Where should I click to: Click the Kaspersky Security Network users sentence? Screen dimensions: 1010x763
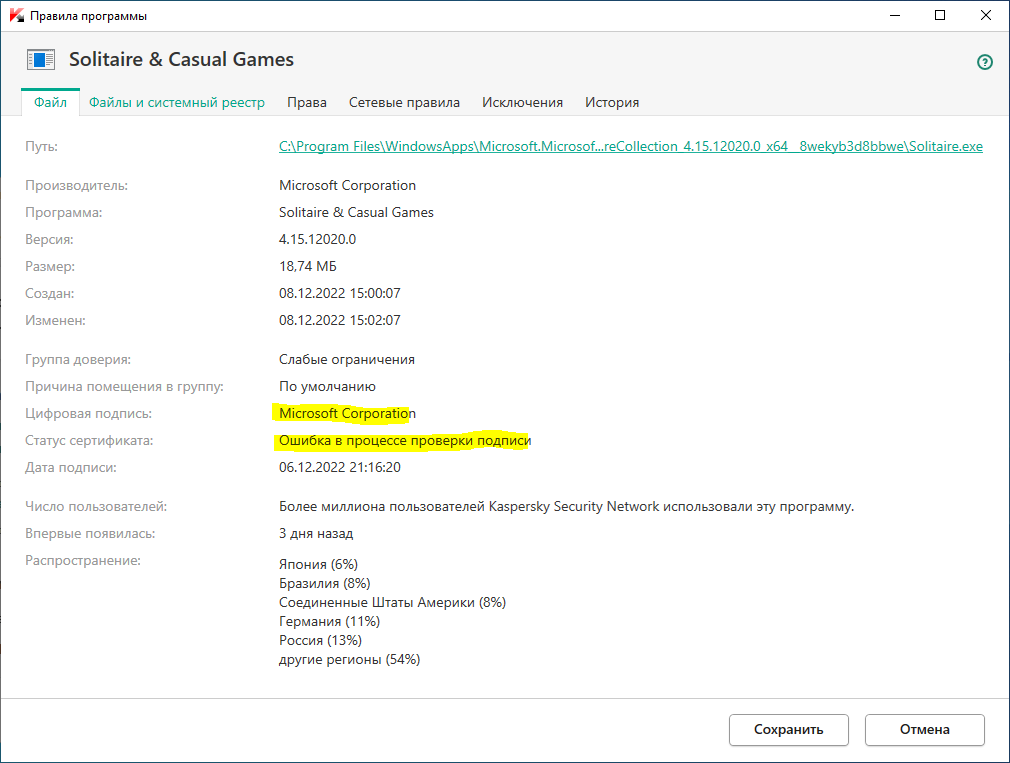tap(566, 507)
